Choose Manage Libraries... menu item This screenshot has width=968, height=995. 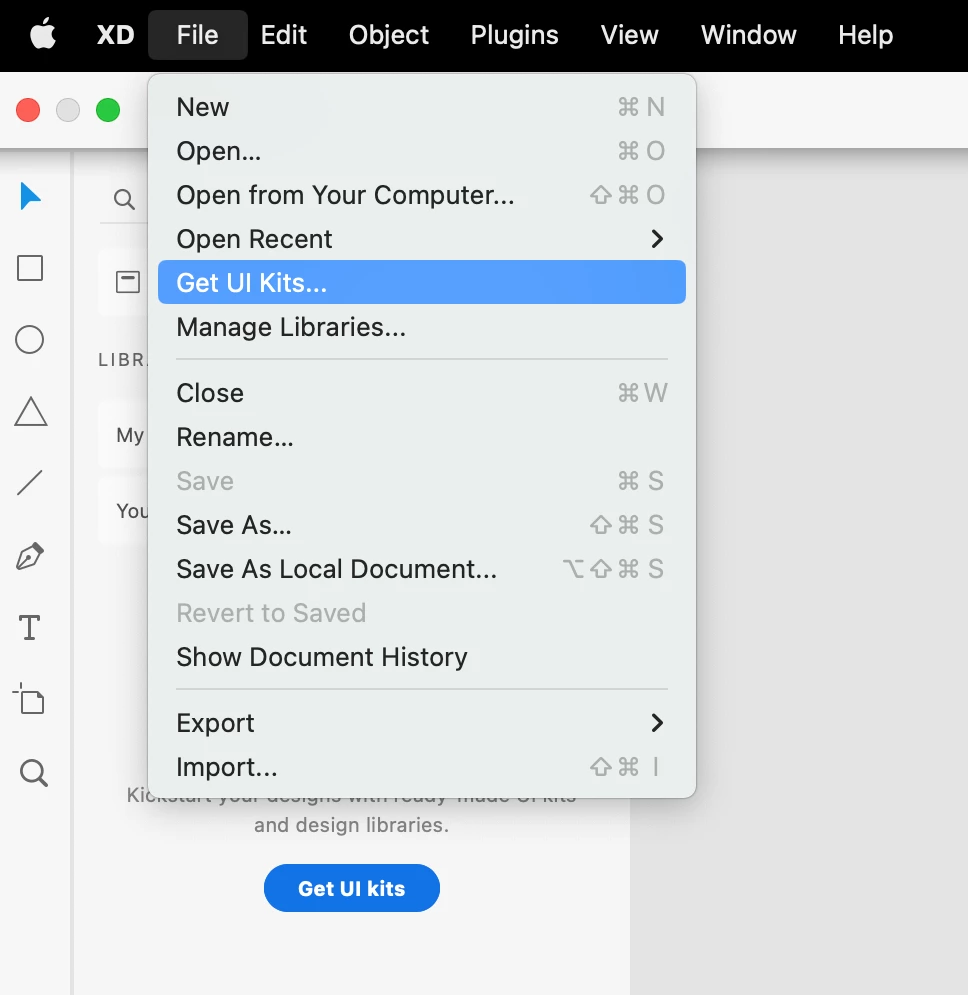(x=421, y=327)
